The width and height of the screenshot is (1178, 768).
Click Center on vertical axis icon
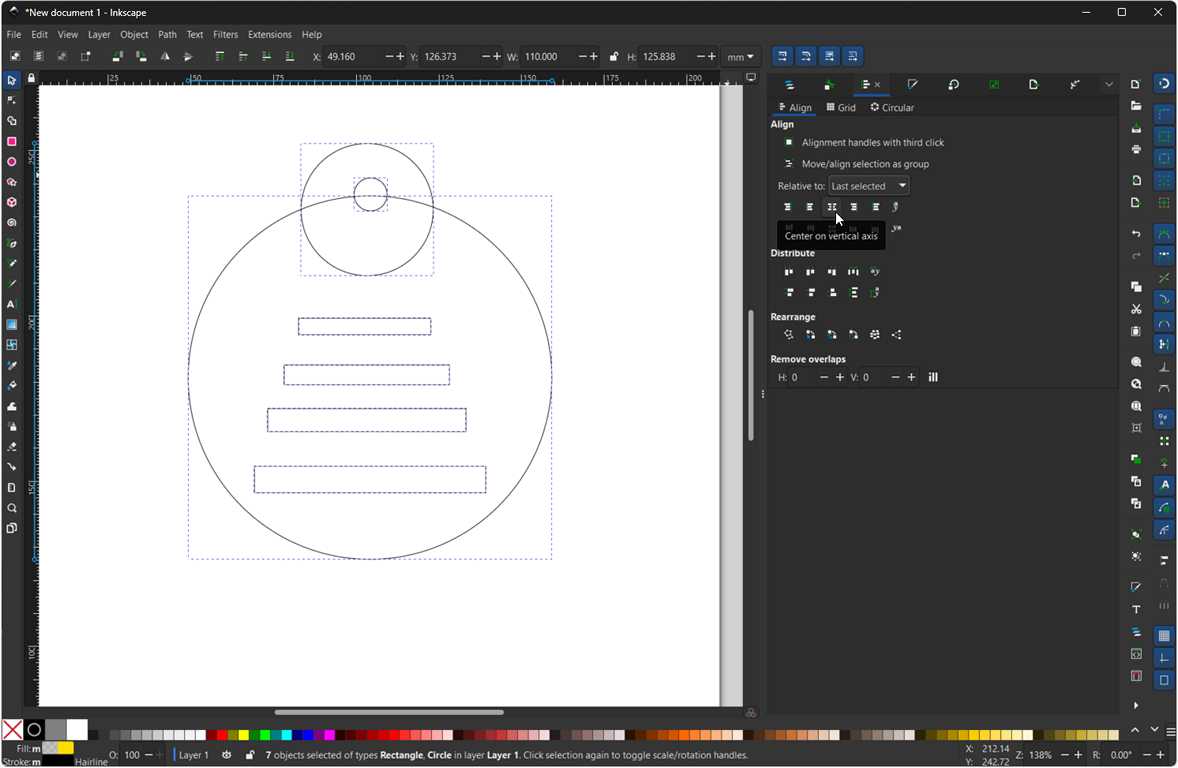(832, 207)
